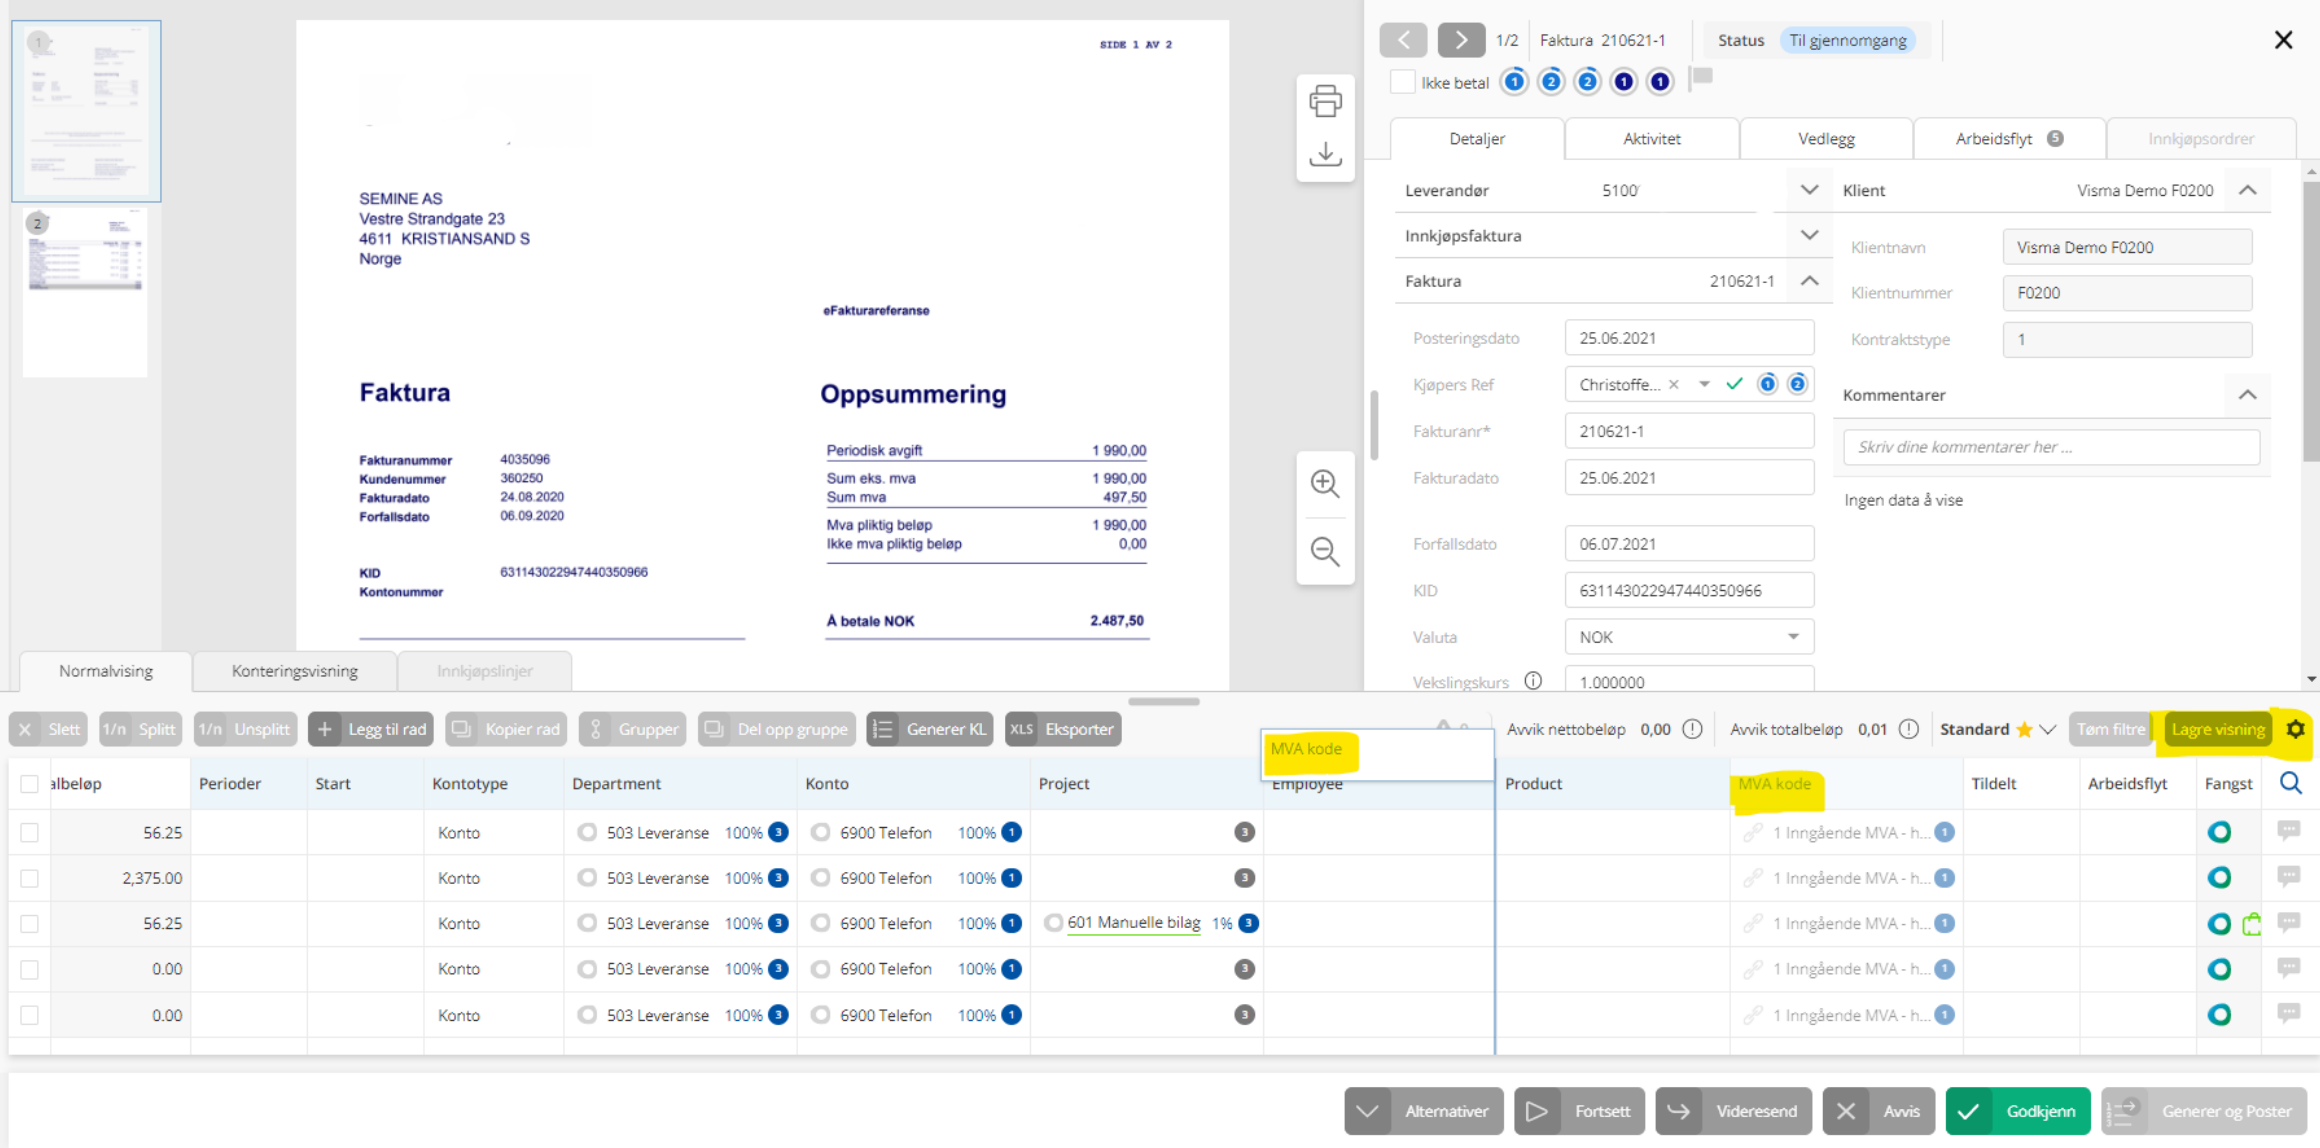
Task: Click the print document icon
Action: [x=1325, y=101]
